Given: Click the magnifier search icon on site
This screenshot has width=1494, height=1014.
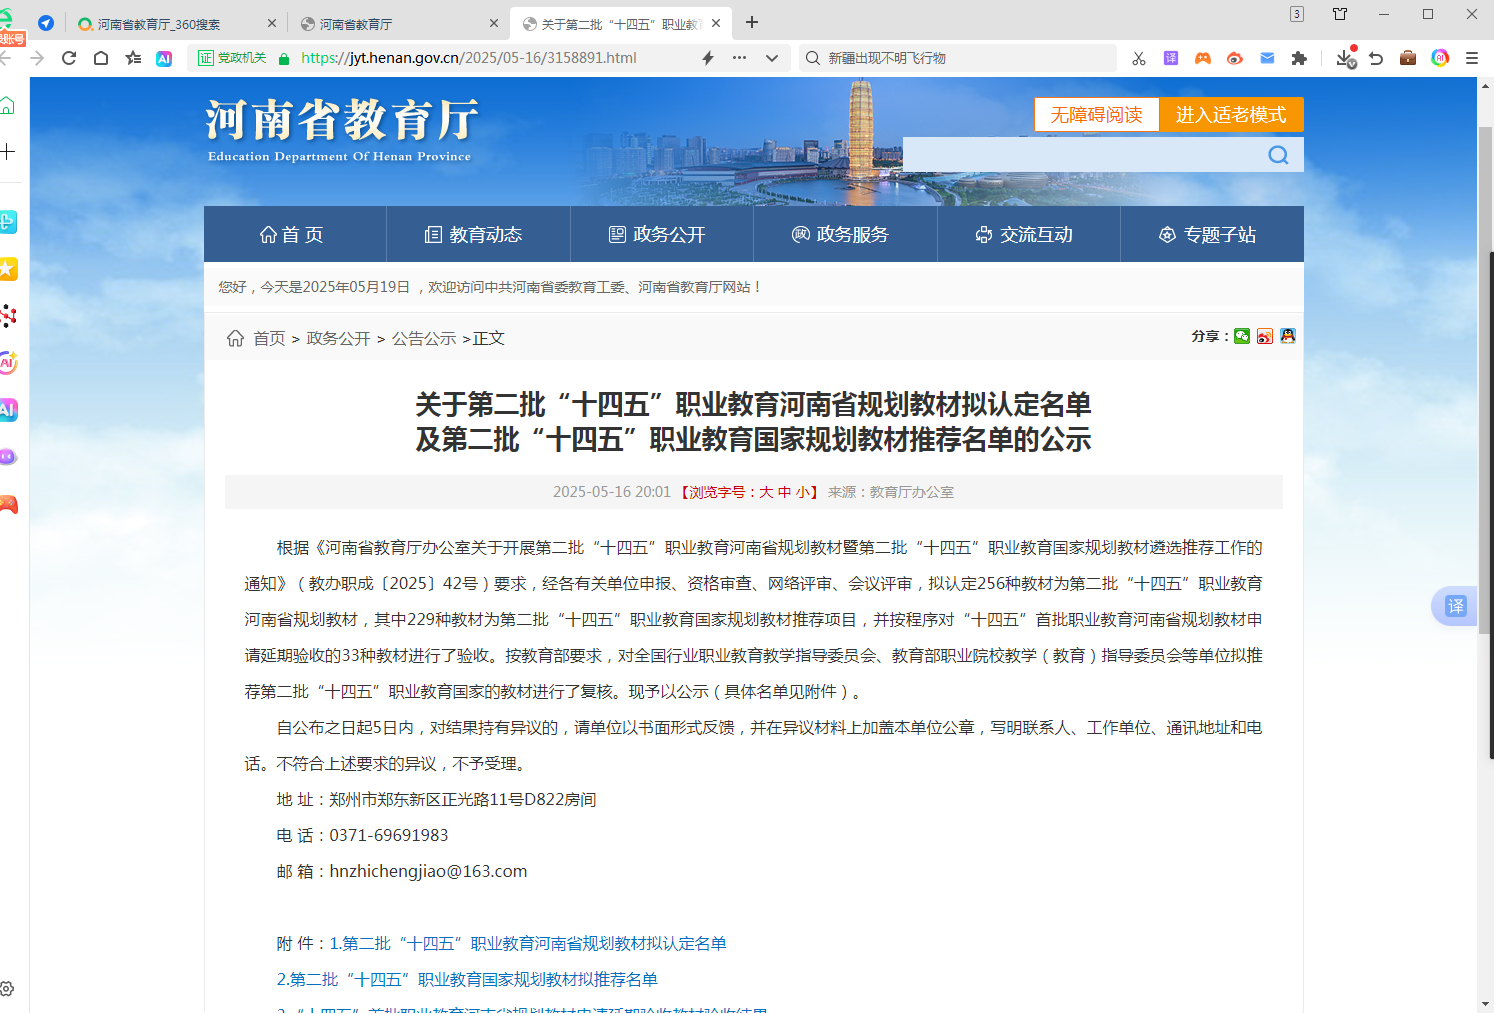Looking at the screenshot, I should (x=1278, y=155).
